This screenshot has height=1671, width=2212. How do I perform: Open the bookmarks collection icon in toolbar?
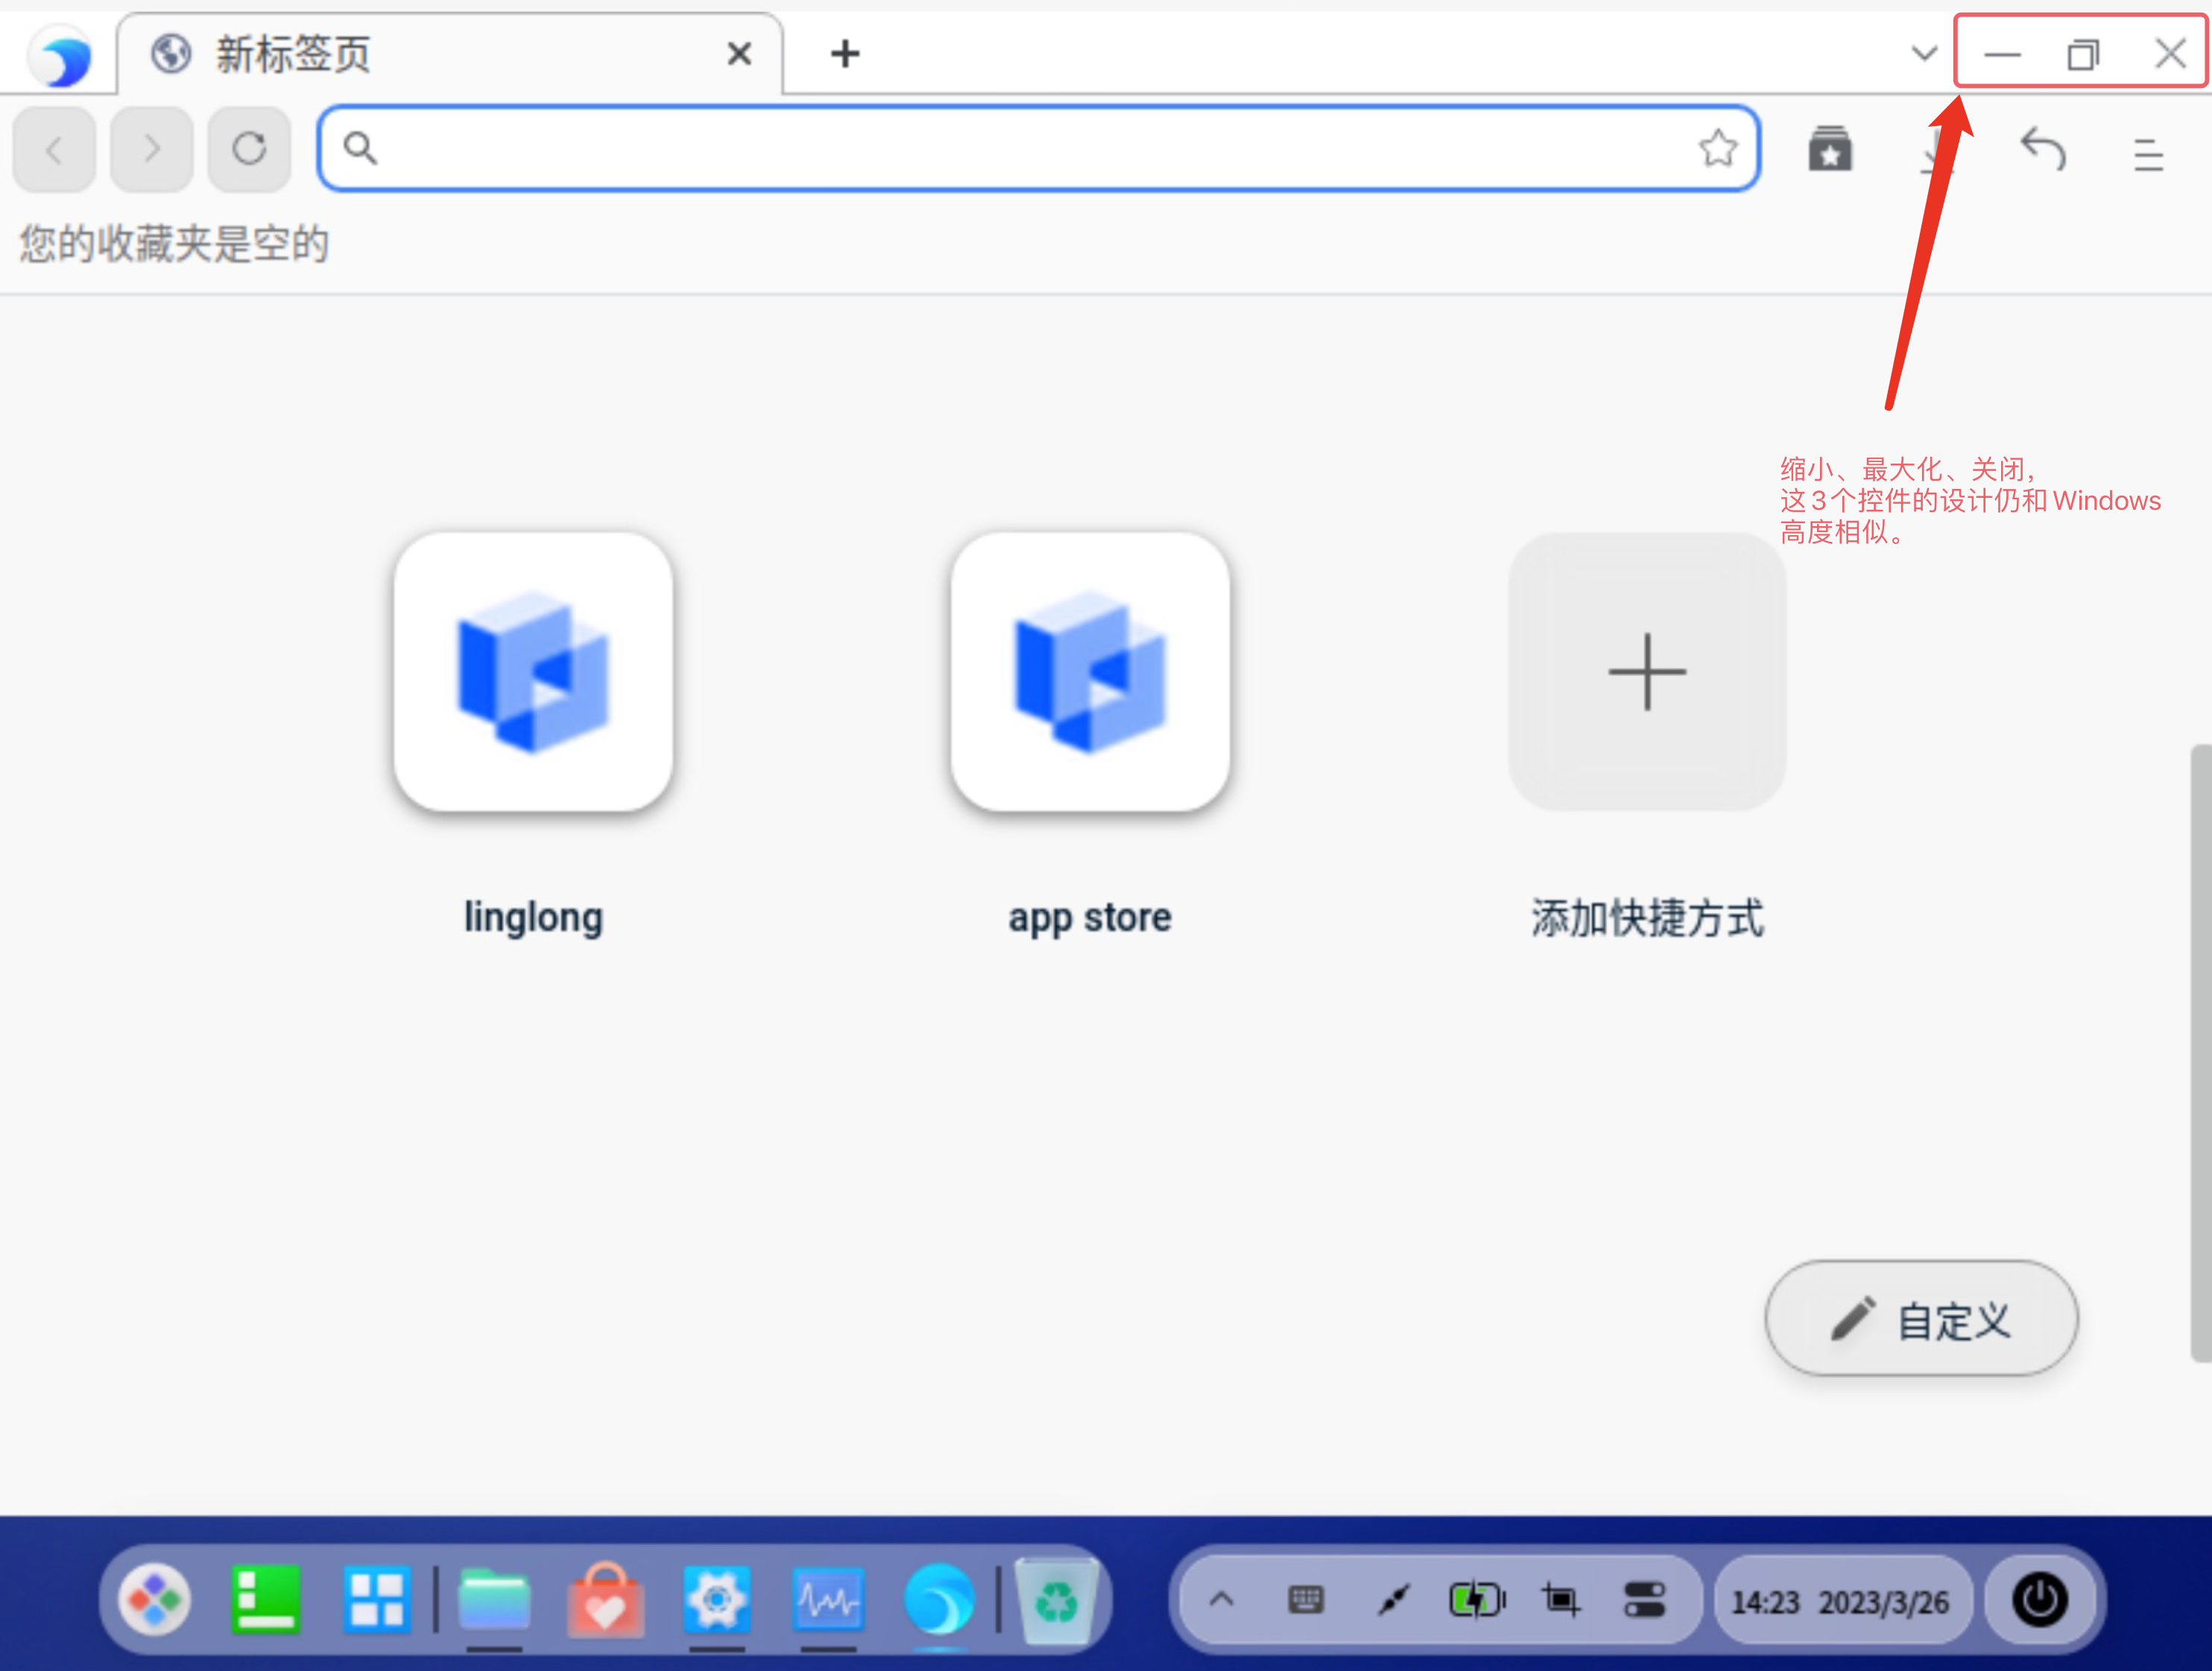(1830, 150)
